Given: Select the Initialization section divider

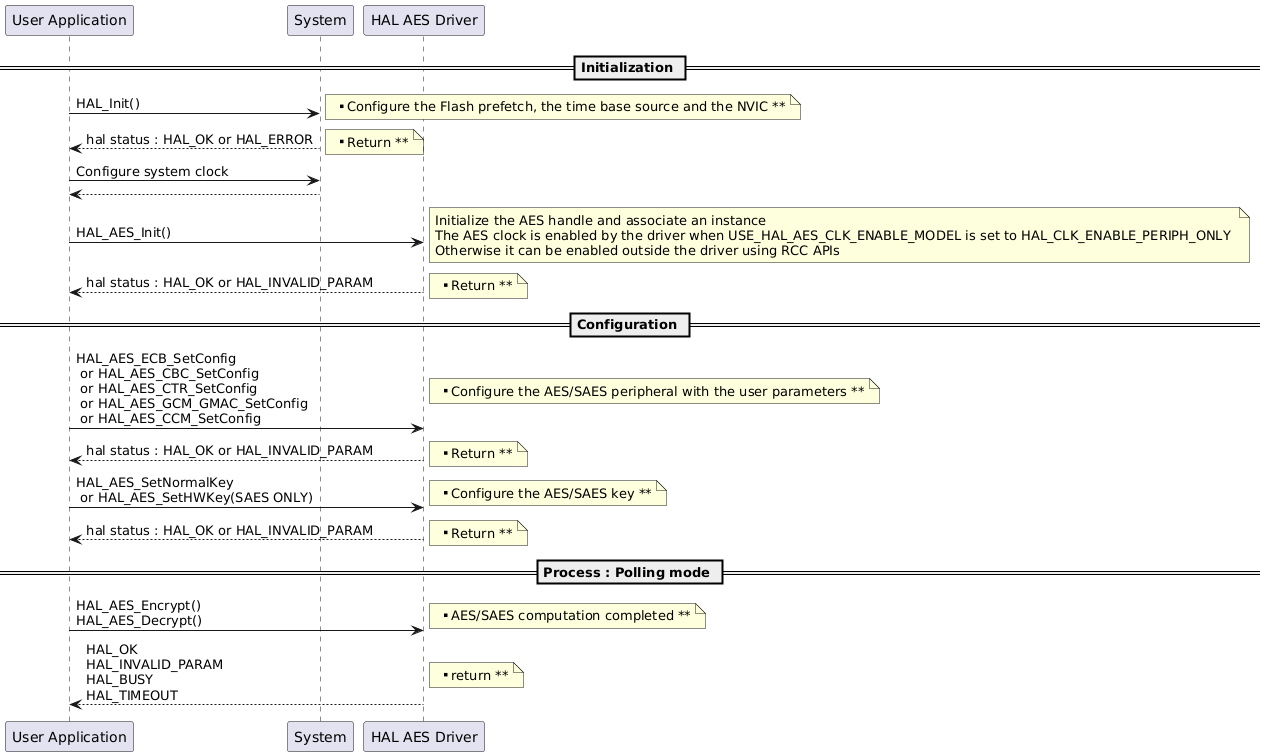Looking at the screenshot, I should coord(629,68).
